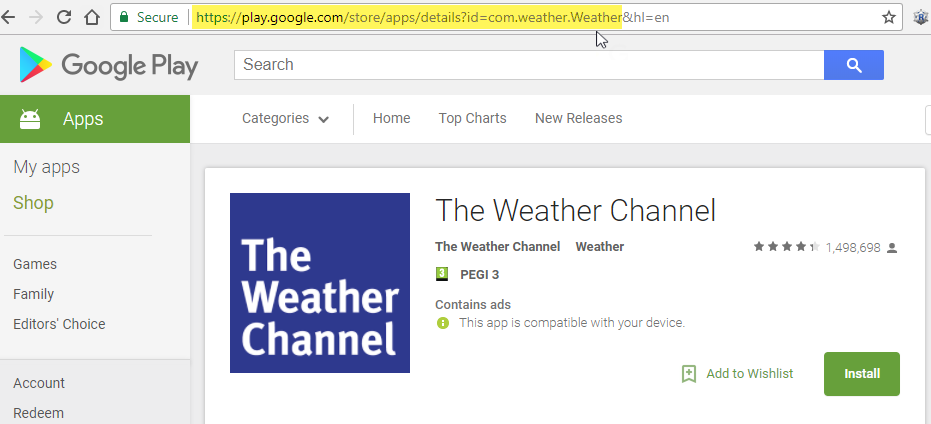This screenshot has height=424, width=931.
Task: Click the browser back arrow
Action: point(9,17)
